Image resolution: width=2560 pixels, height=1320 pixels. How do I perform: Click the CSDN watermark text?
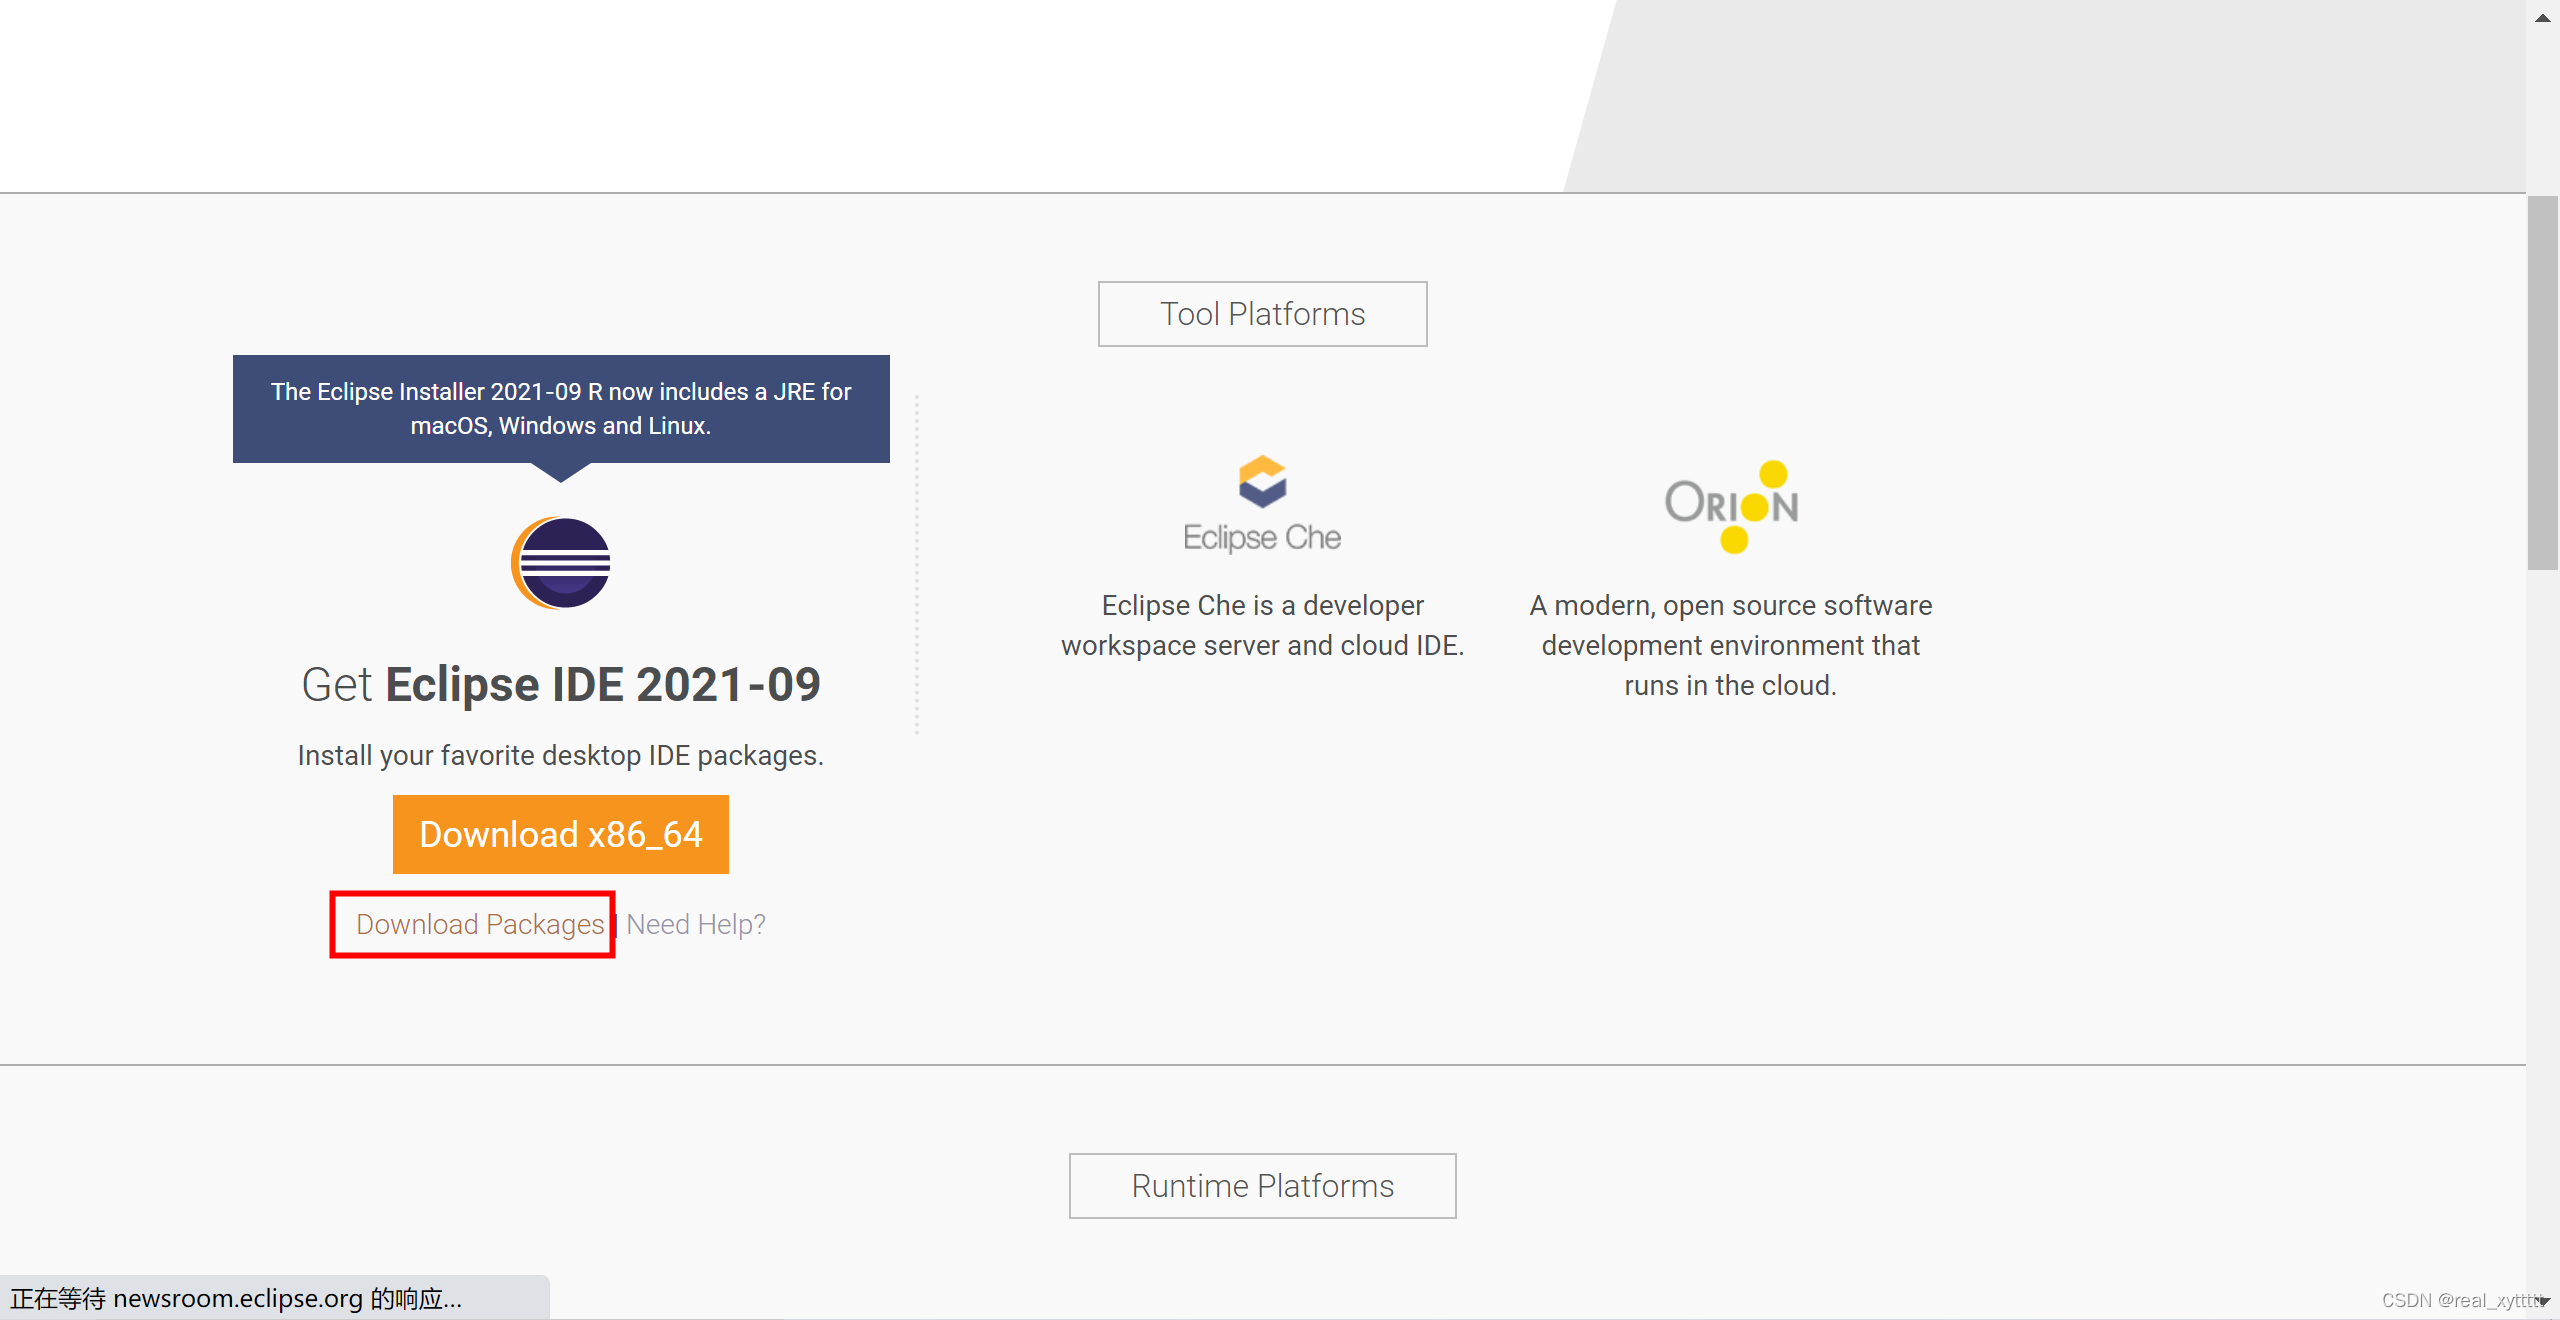coord(2458,1300)
